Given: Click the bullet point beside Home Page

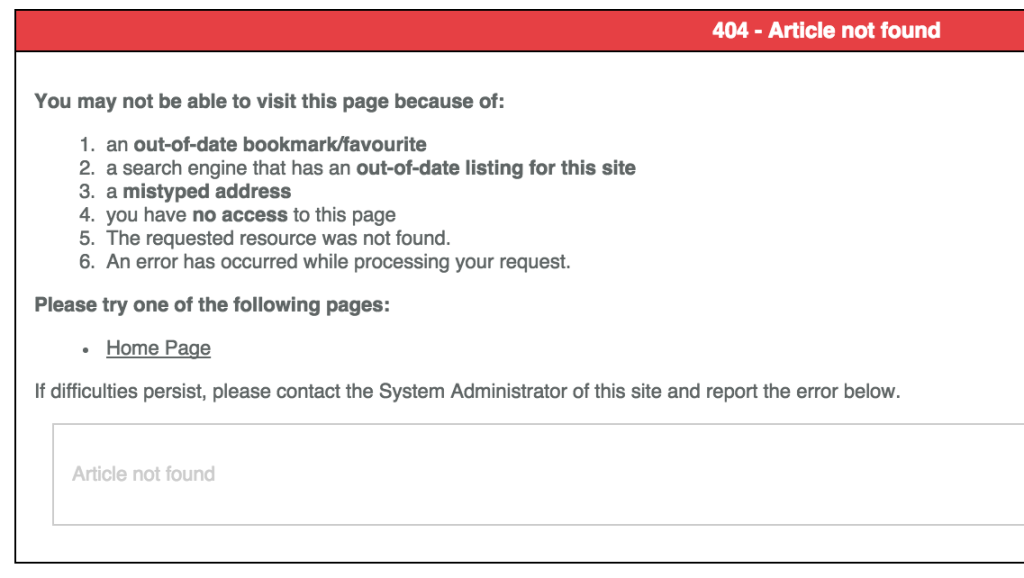Looking at the screenshot, I should tap(86, 350).
